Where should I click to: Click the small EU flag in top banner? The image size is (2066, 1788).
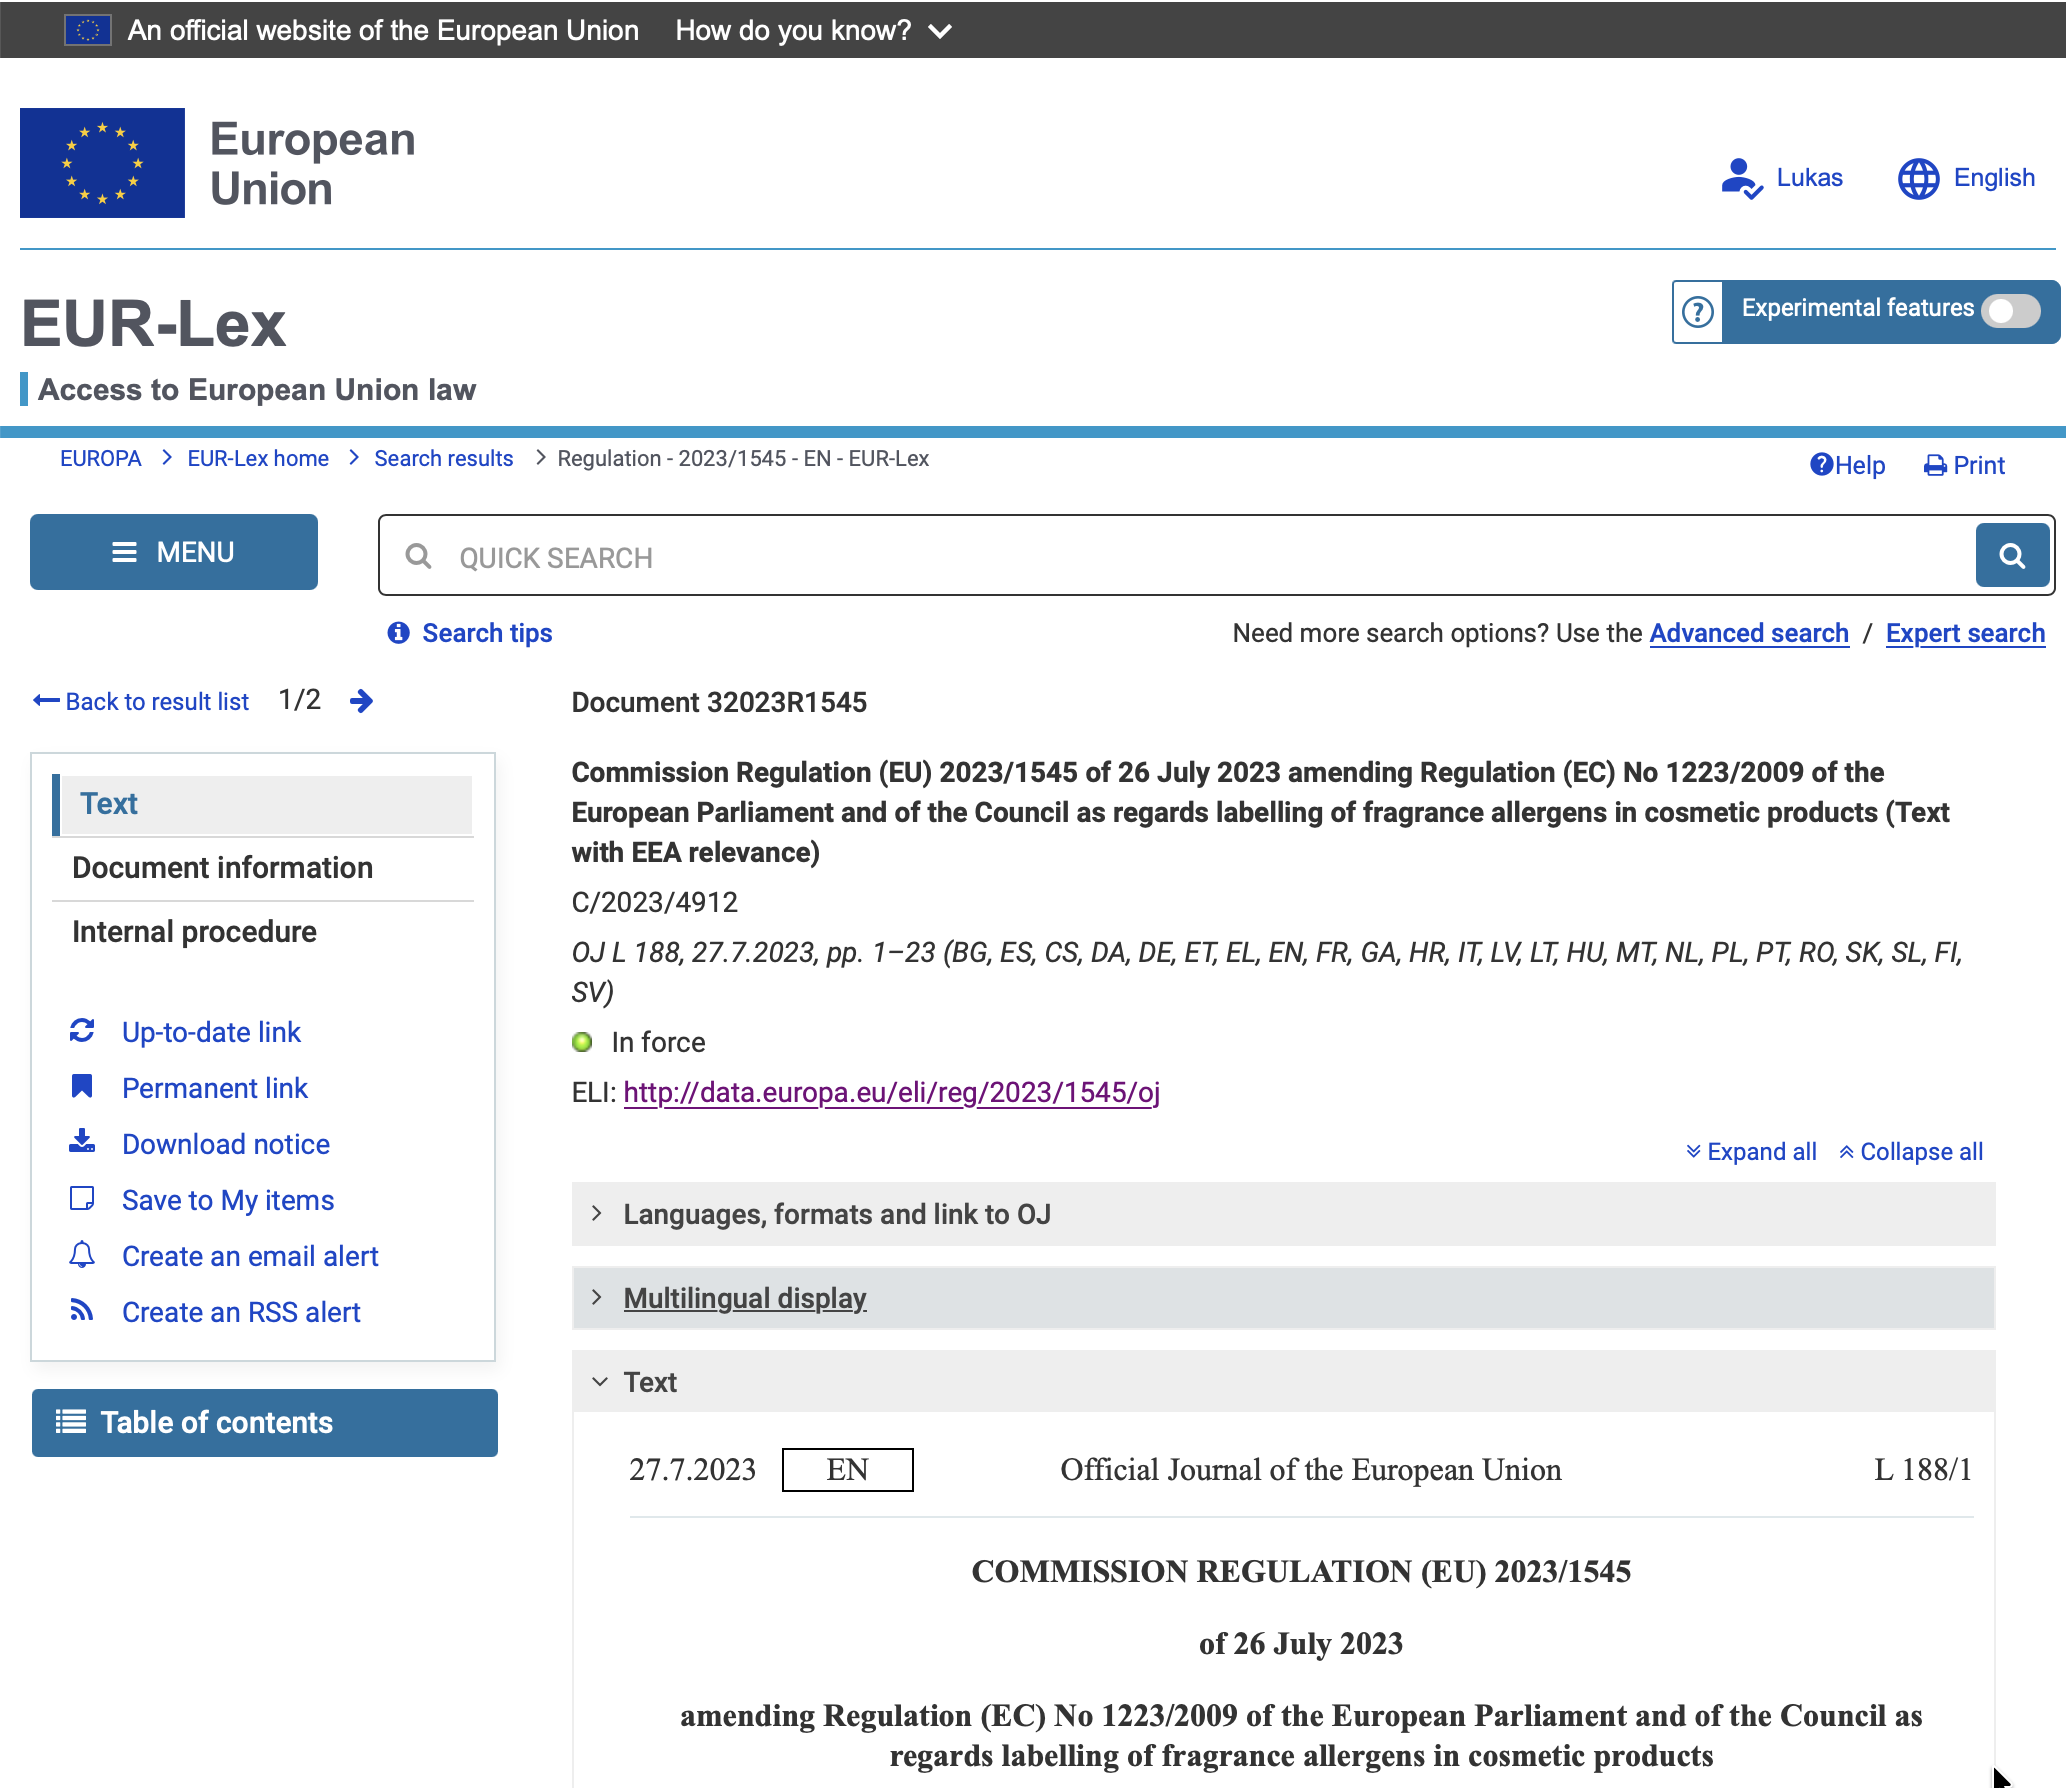click(x=88, y=30)
